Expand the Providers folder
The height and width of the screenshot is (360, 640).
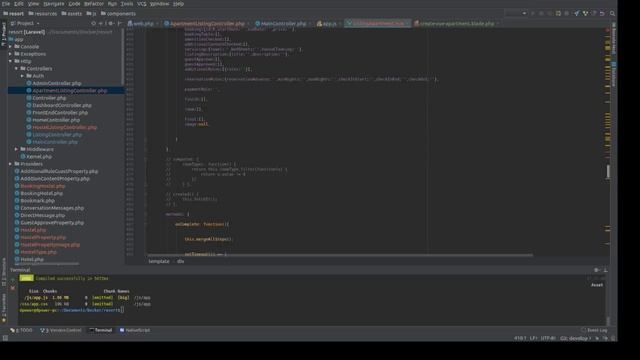click(x=11, y=164)
